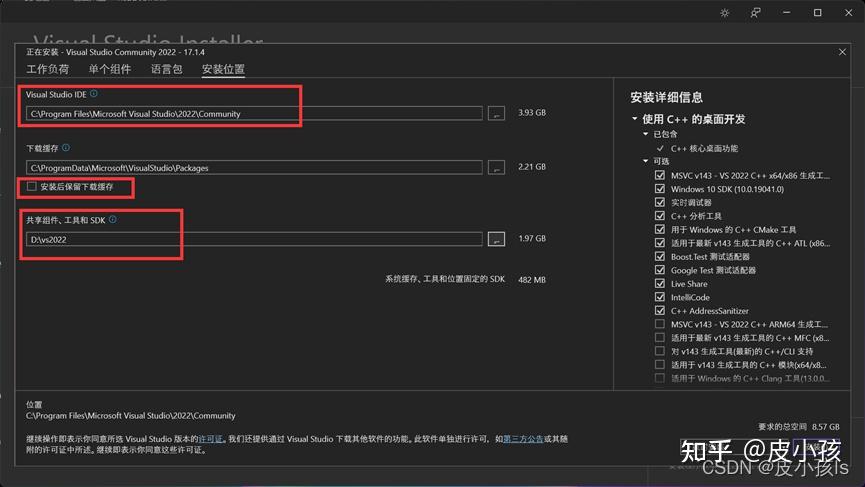Click info icon next to 共享组件、工具和 SDK
The image size is (865, 487).
tap(113, 219)
